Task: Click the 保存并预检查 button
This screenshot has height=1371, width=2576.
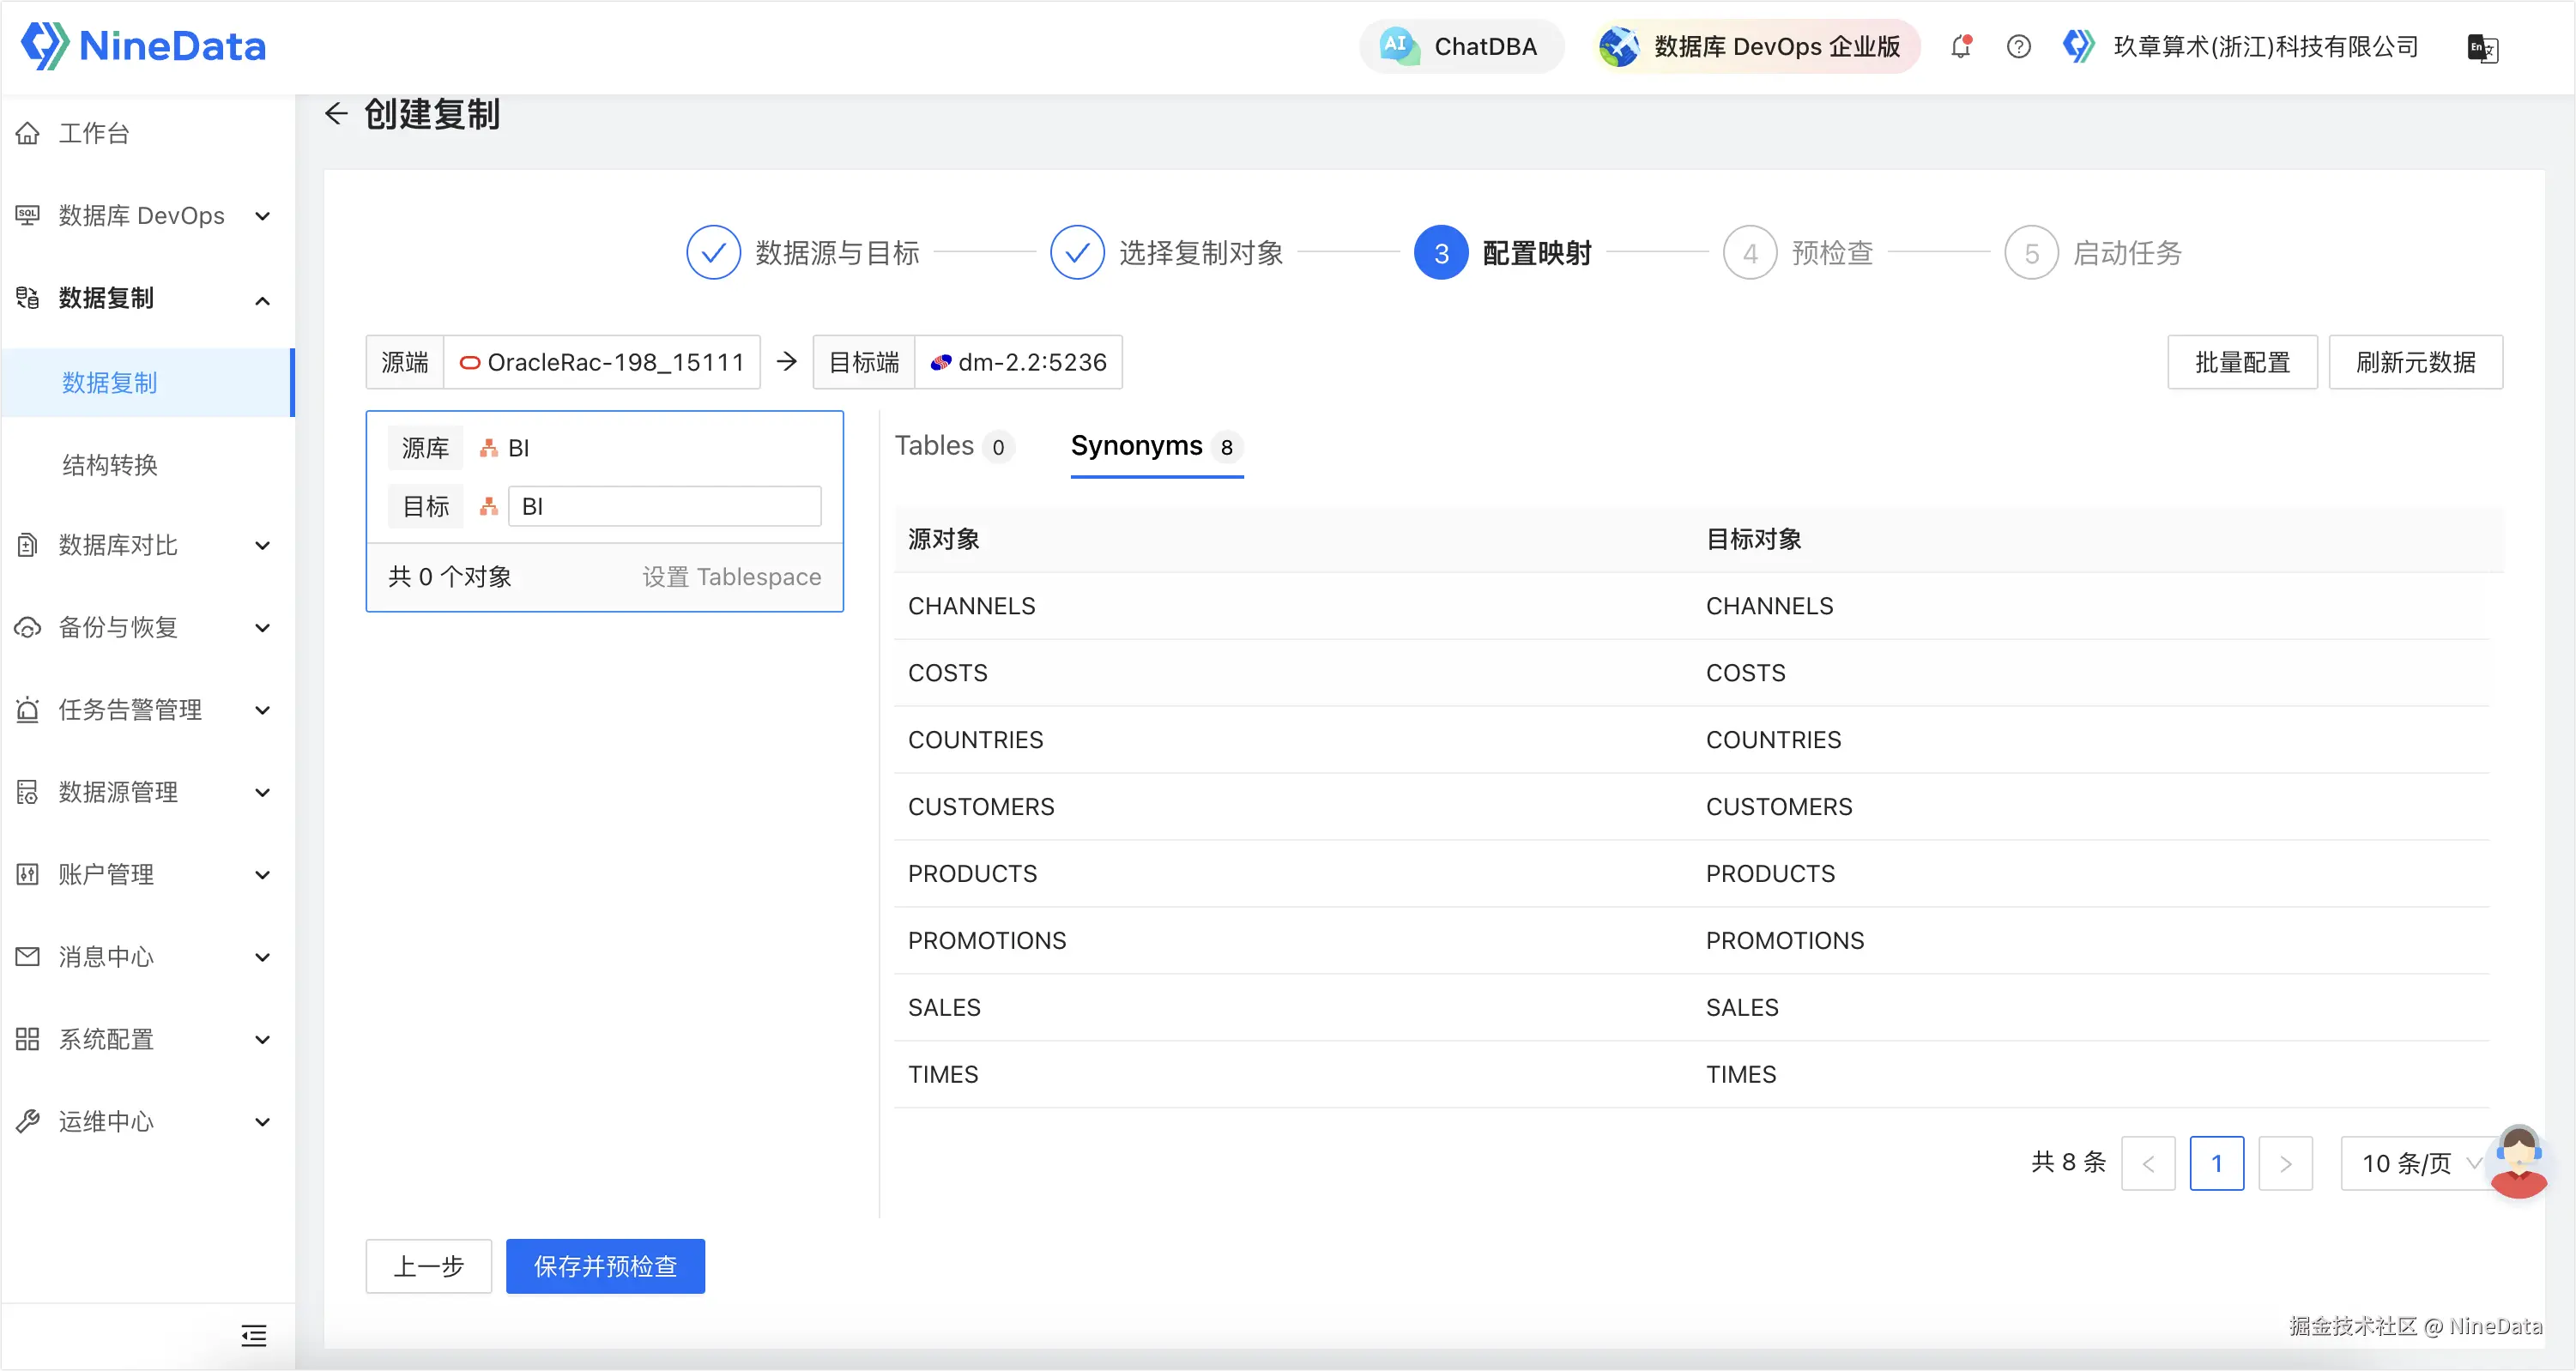Action: pos(605,1266)
